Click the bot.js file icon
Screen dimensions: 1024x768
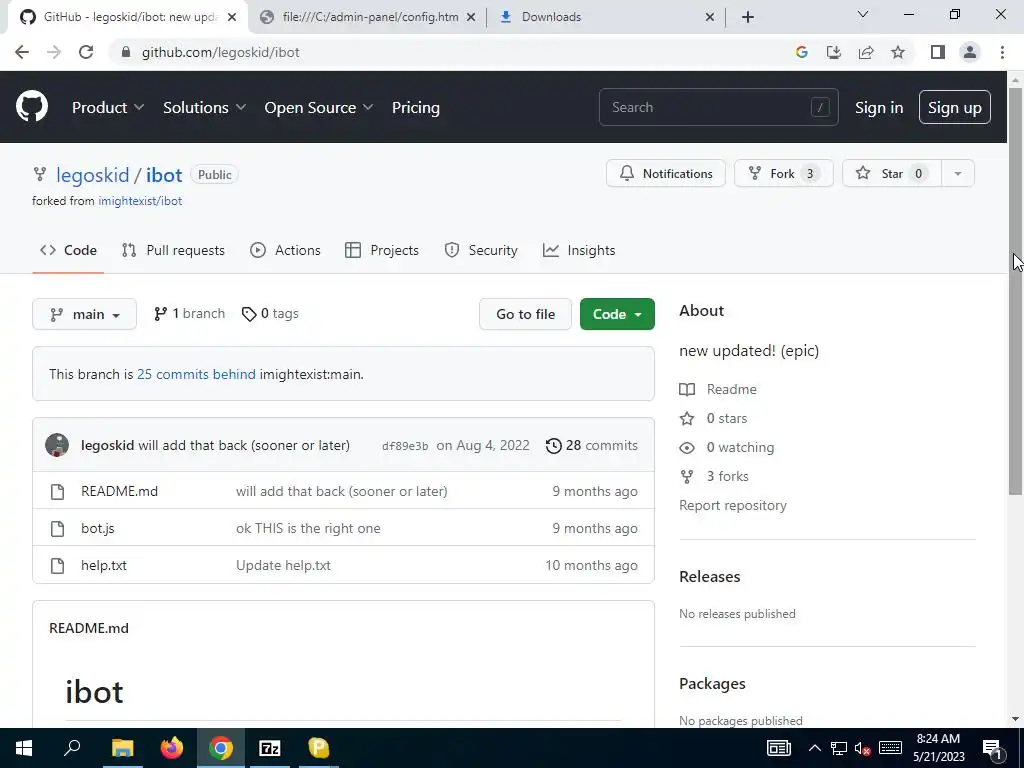[57, 529]
